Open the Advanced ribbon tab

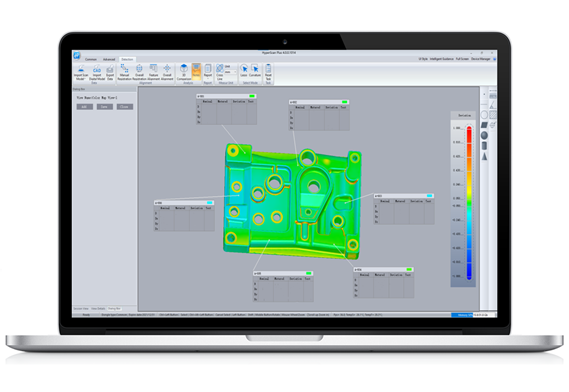(109, 59)
